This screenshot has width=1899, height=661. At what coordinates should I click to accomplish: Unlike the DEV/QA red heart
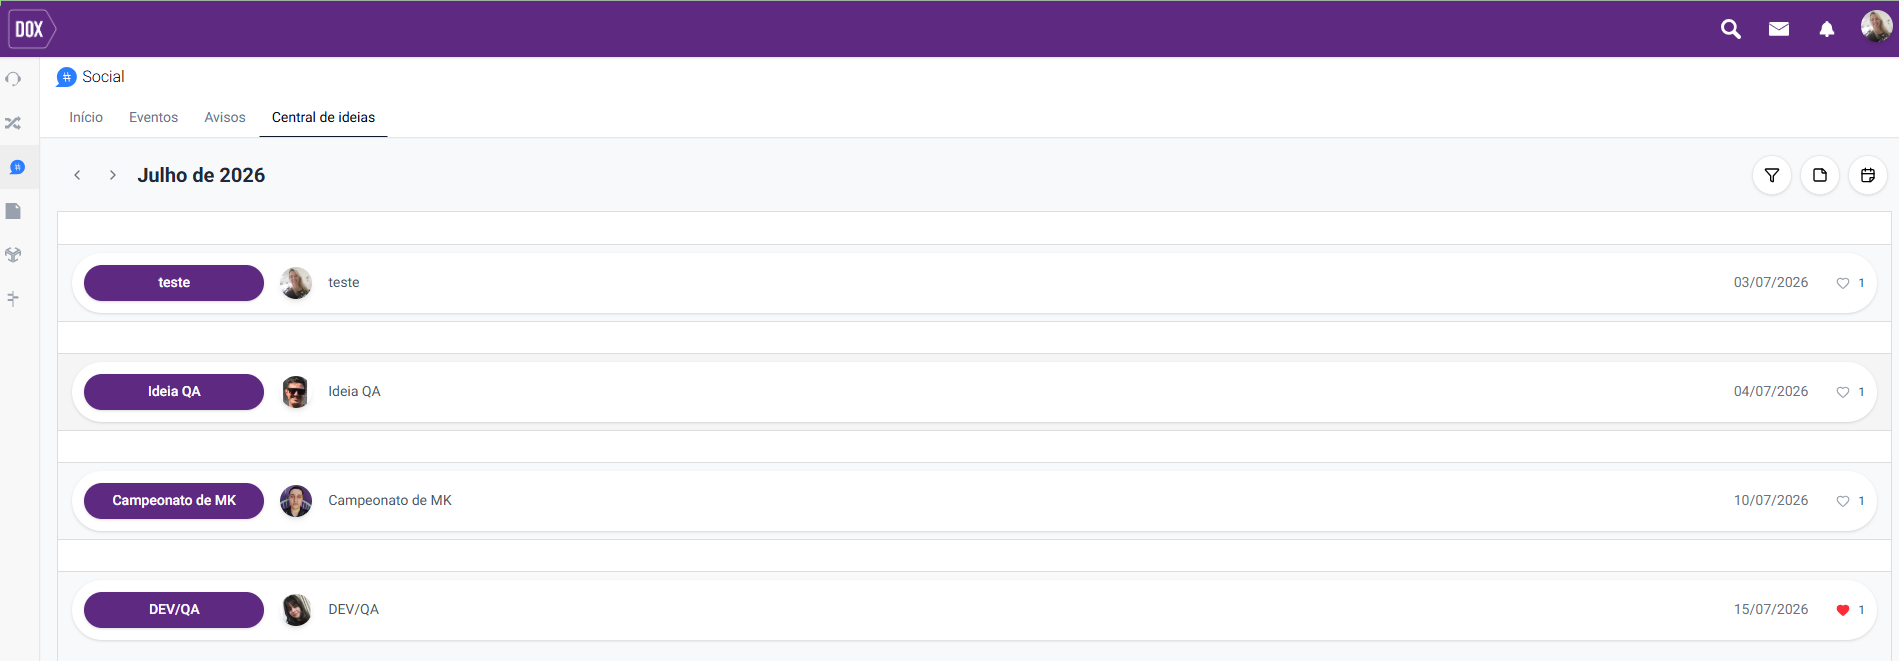coord(1842,610)
